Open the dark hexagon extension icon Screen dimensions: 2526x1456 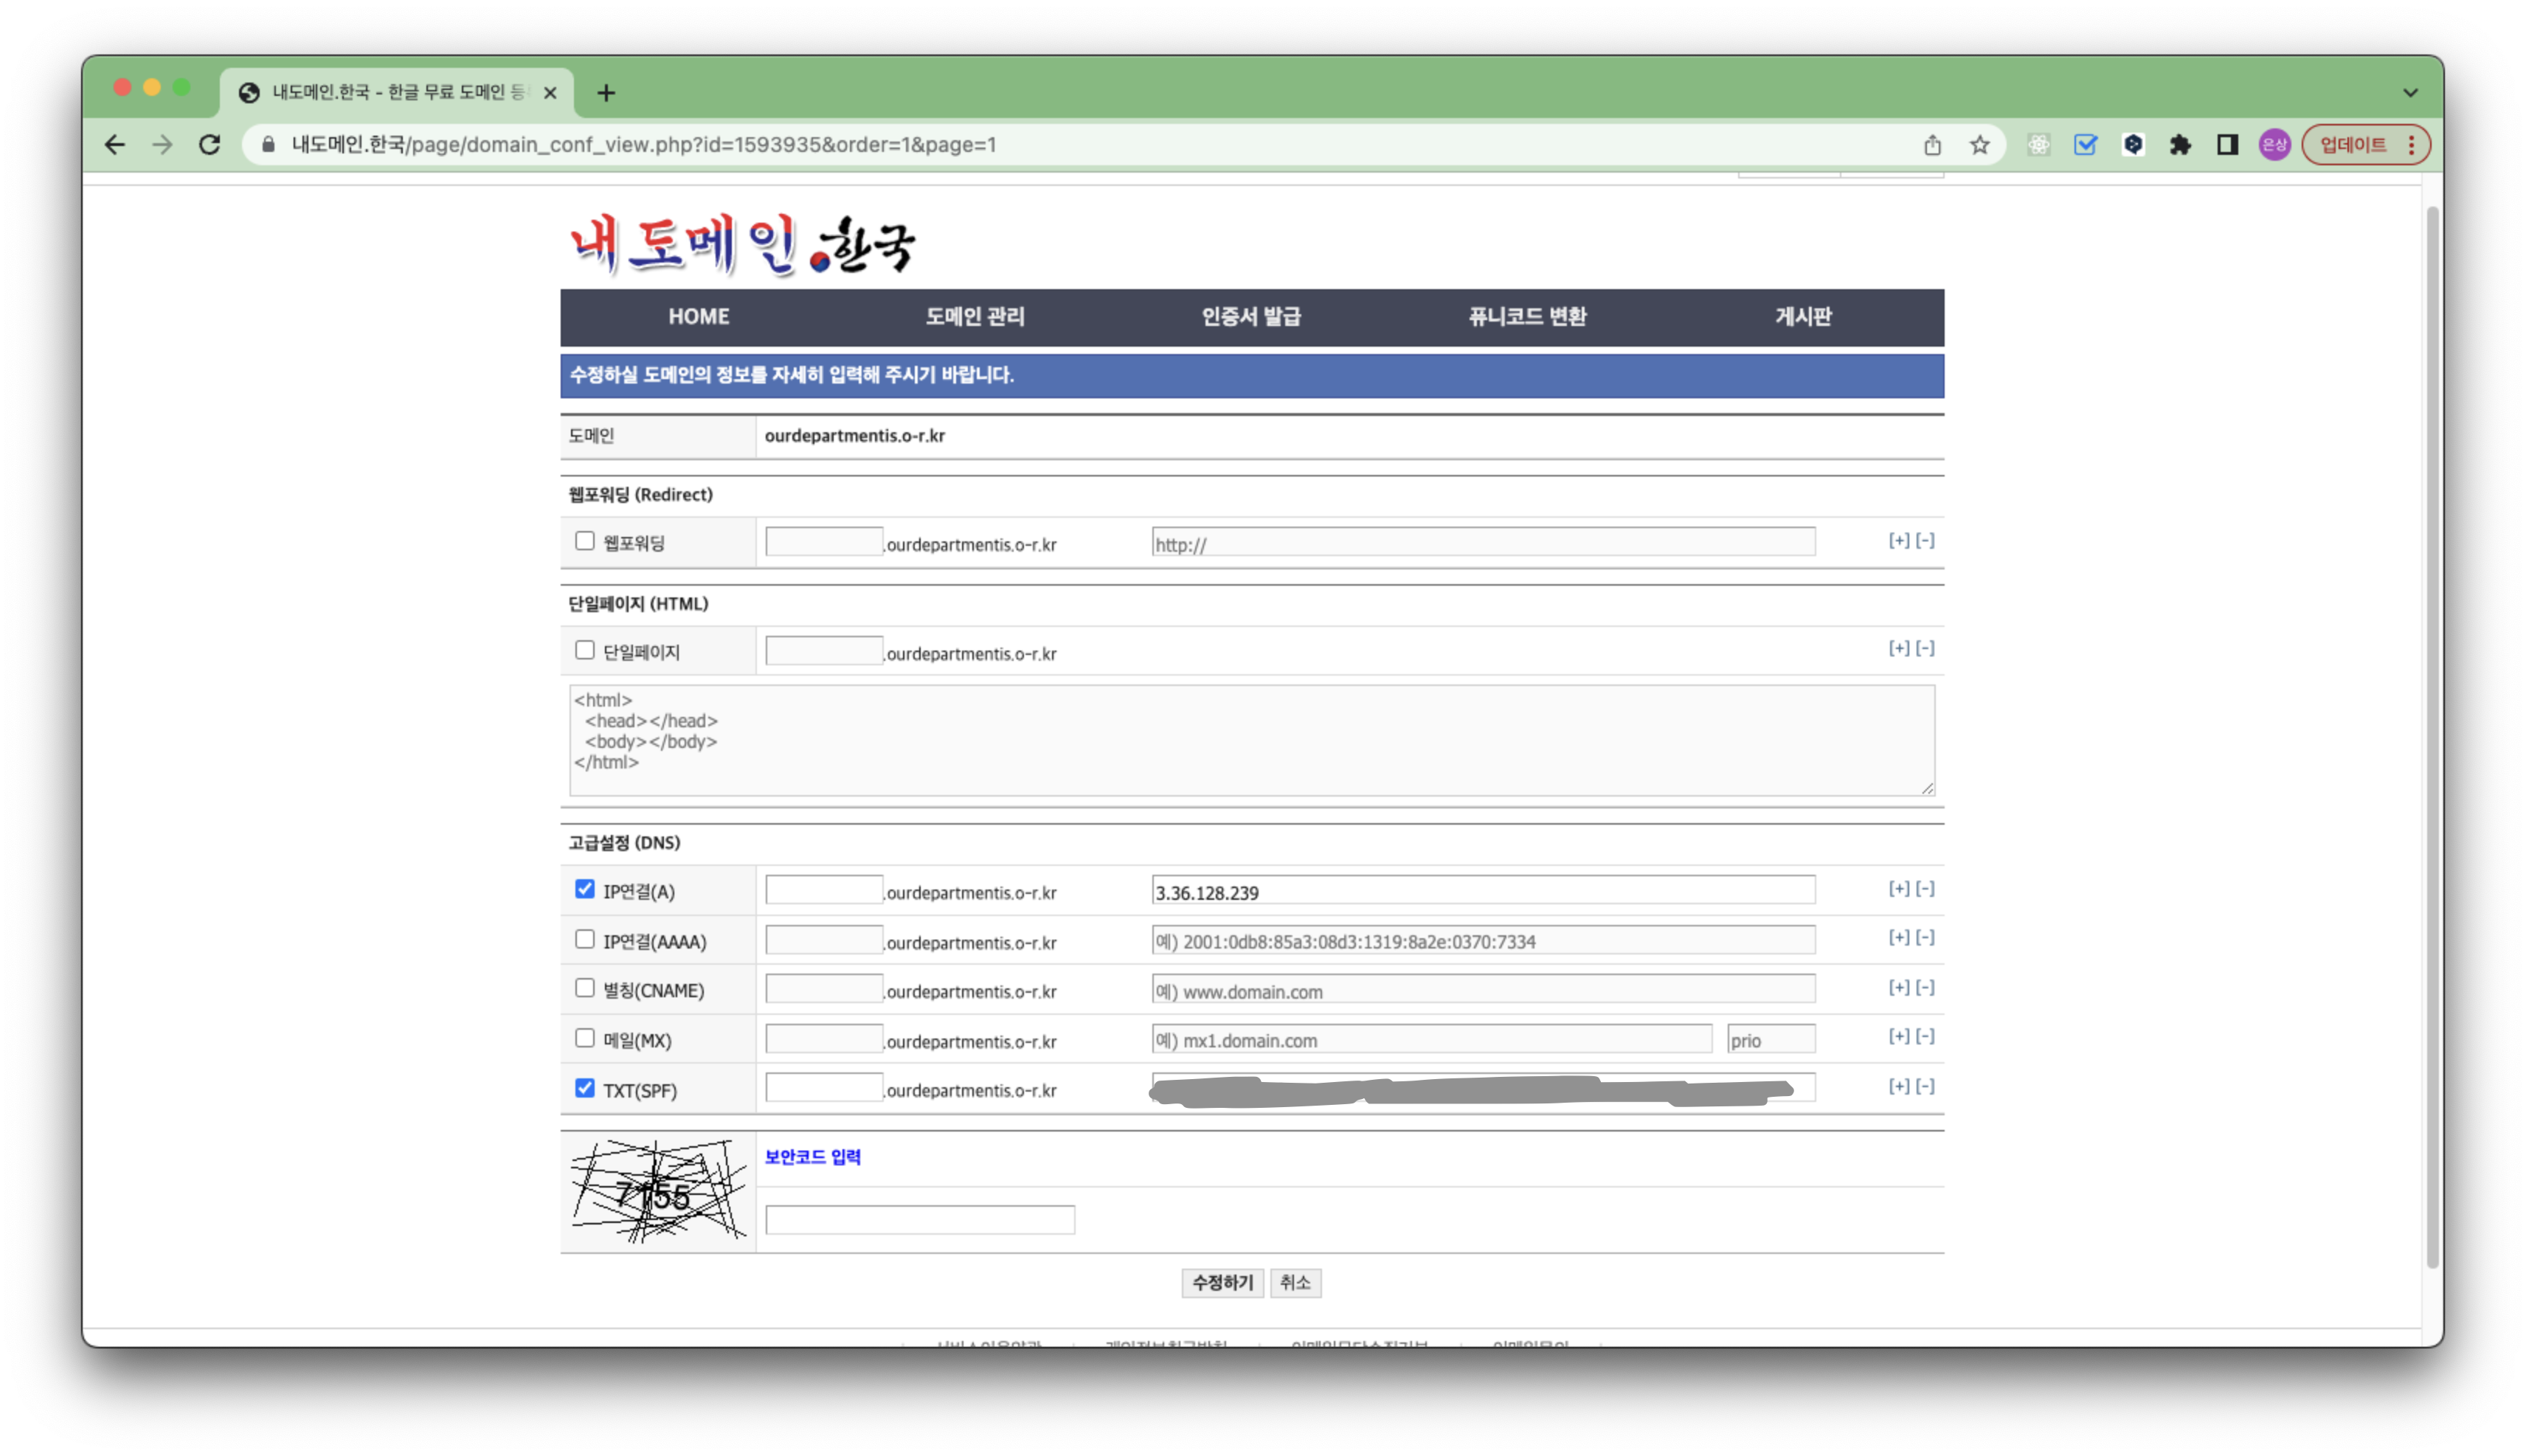click(x=2133, y=145)
